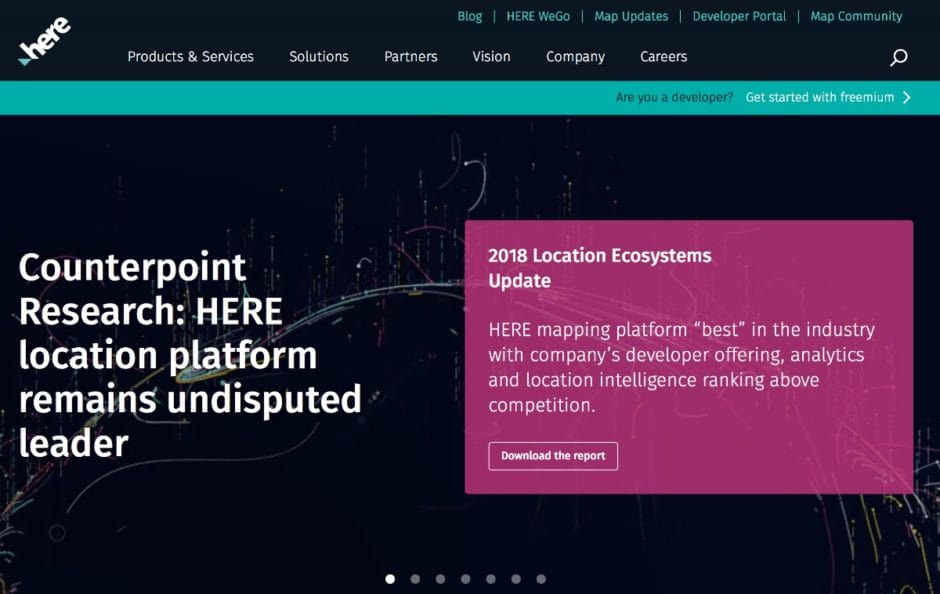The width and height of the screenshot is (940, 594).
Task: Click the Counterpoint Research headline text
Action: (190, 355)
